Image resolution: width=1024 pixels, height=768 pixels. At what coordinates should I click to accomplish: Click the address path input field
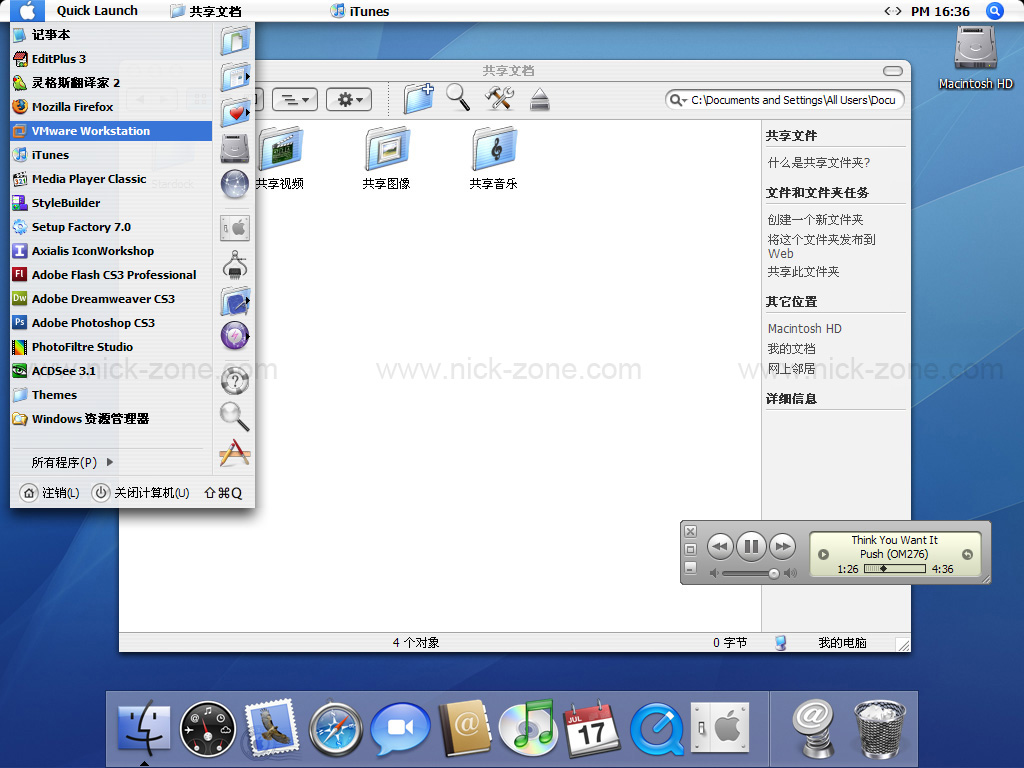(x=793, y=100)
